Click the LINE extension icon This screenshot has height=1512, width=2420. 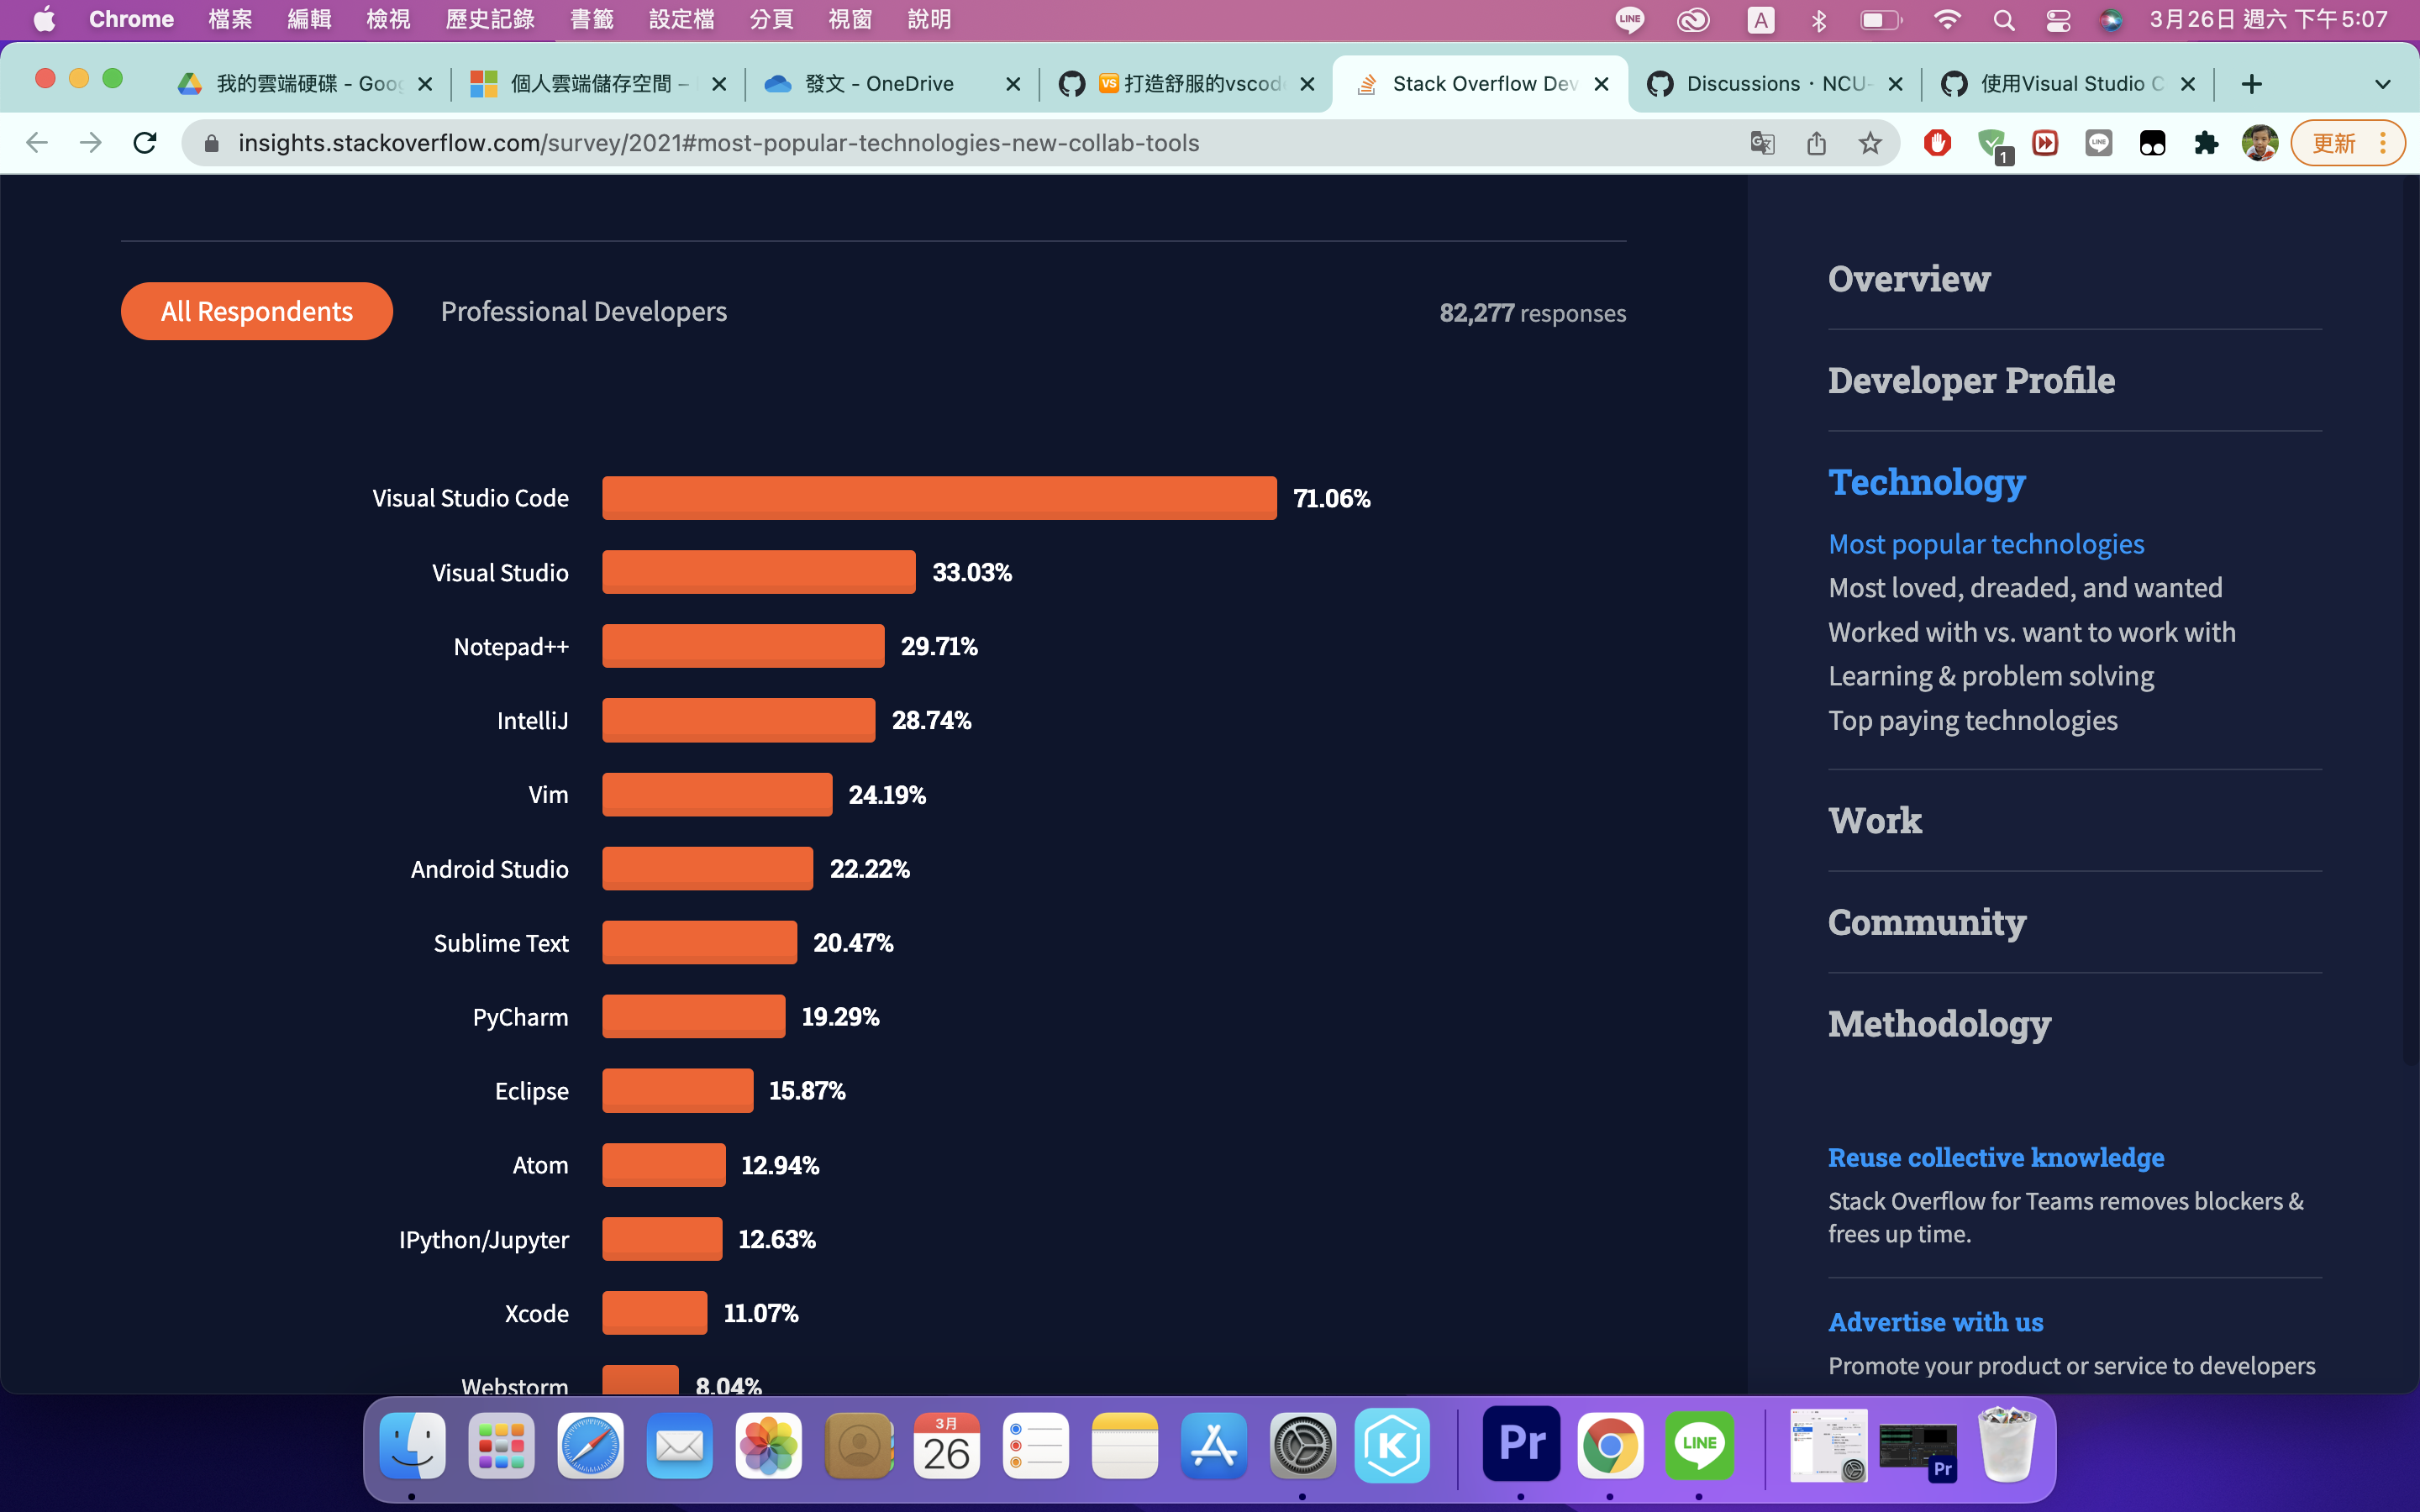2098,143
